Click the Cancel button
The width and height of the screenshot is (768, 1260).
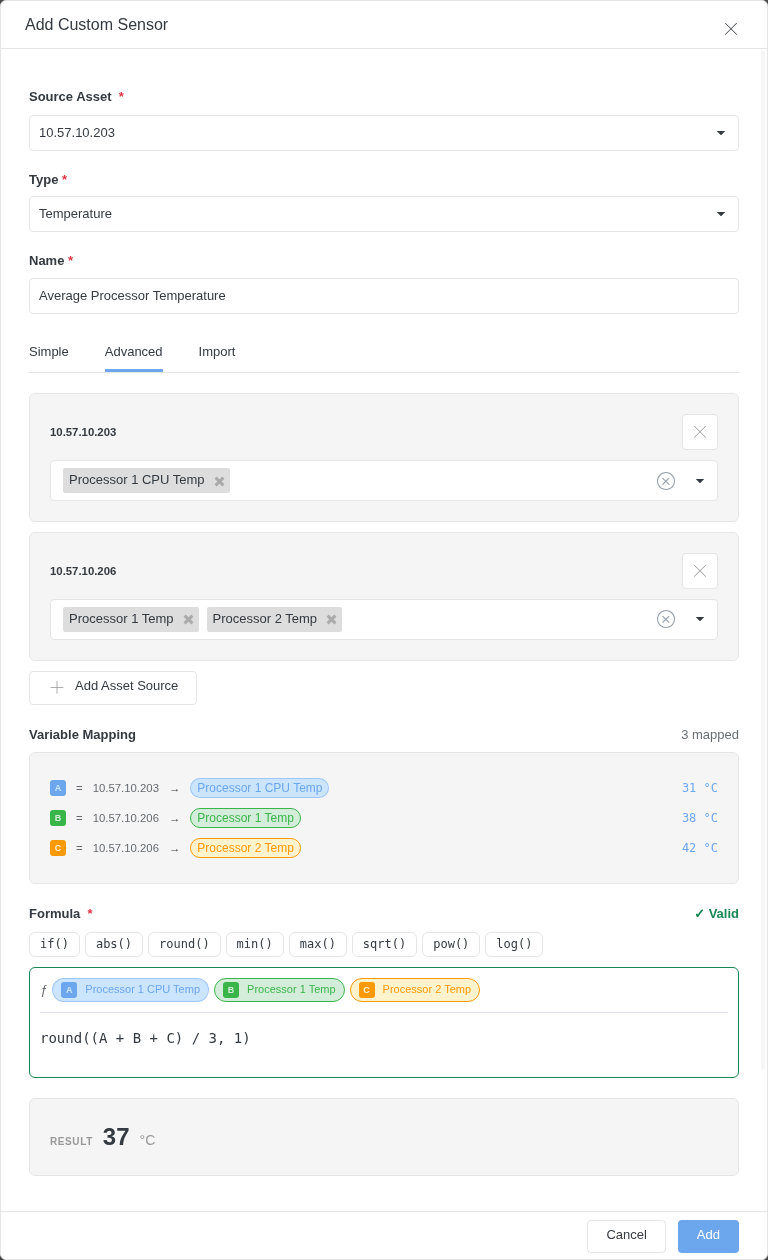(626, 1236)
